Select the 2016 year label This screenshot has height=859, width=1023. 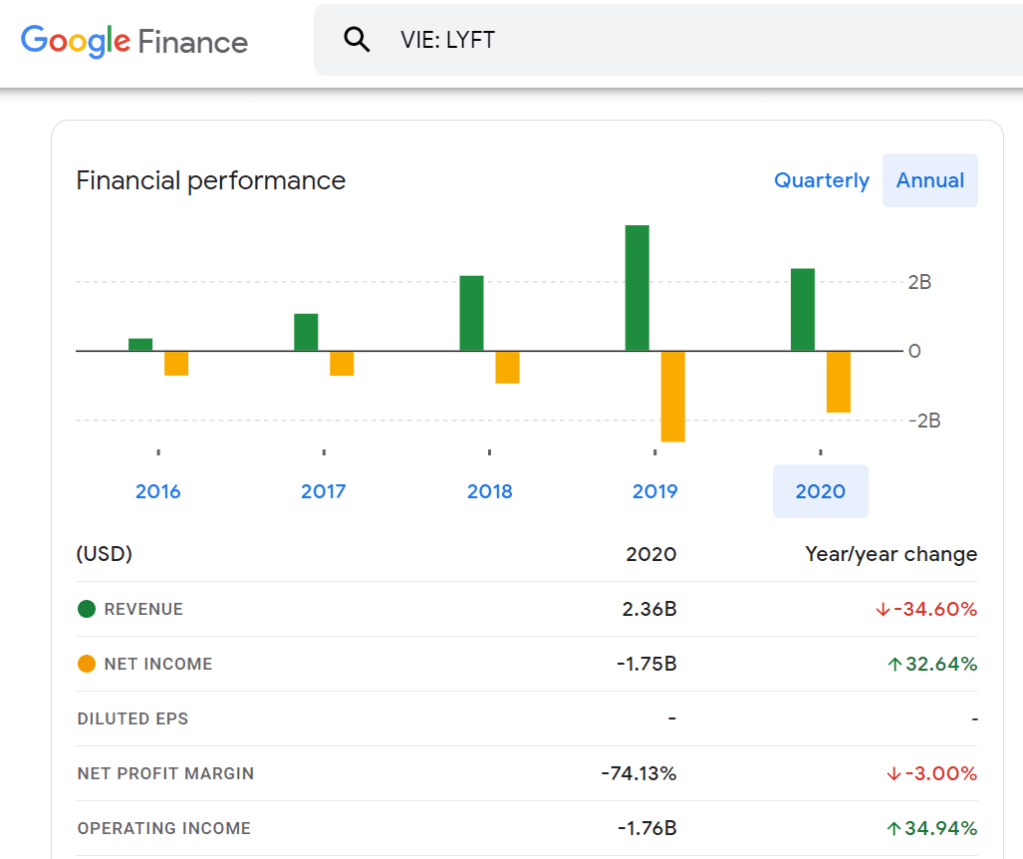(158, 491)
